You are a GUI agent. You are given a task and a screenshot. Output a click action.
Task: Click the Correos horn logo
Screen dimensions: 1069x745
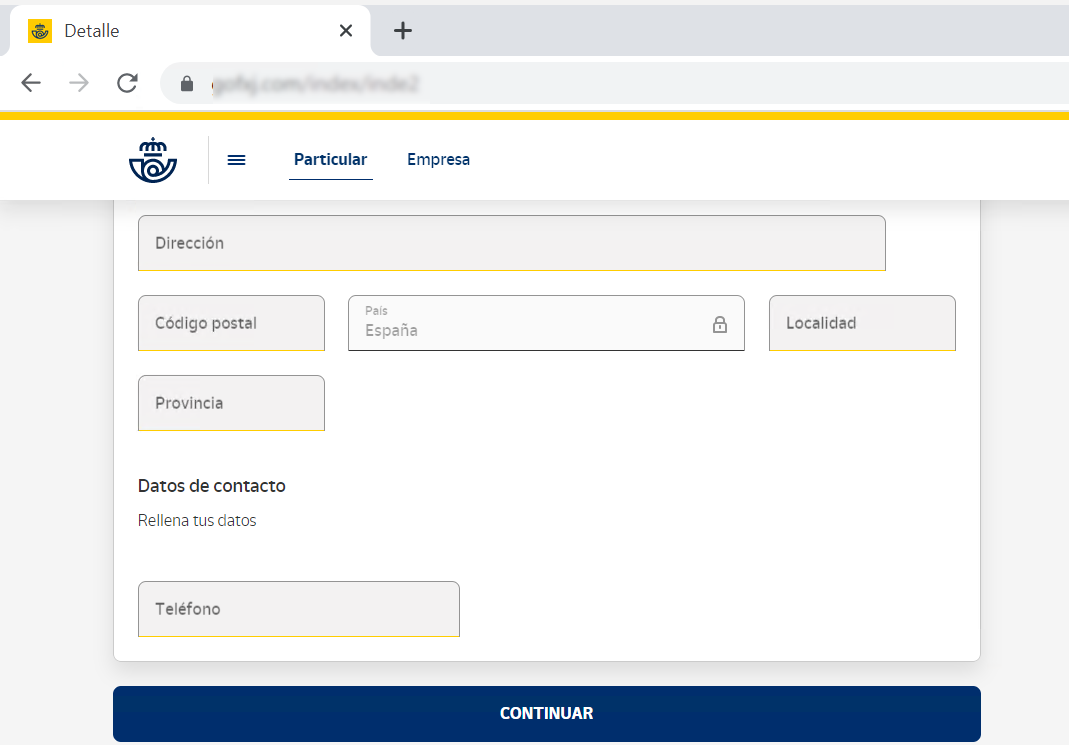click(153, 160)
